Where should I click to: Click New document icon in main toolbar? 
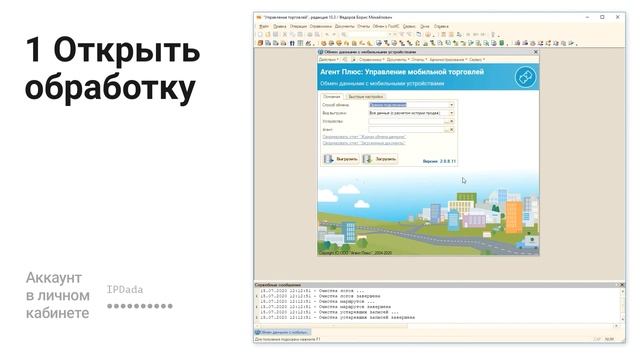pos(260,35)
